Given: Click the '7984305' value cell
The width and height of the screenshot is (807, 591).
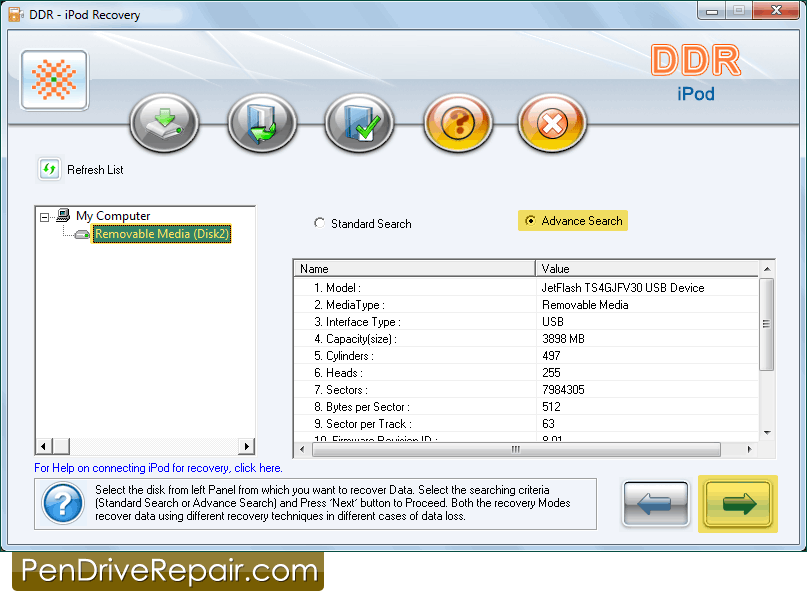Looking at the screenshot, I should coord(563,390).
